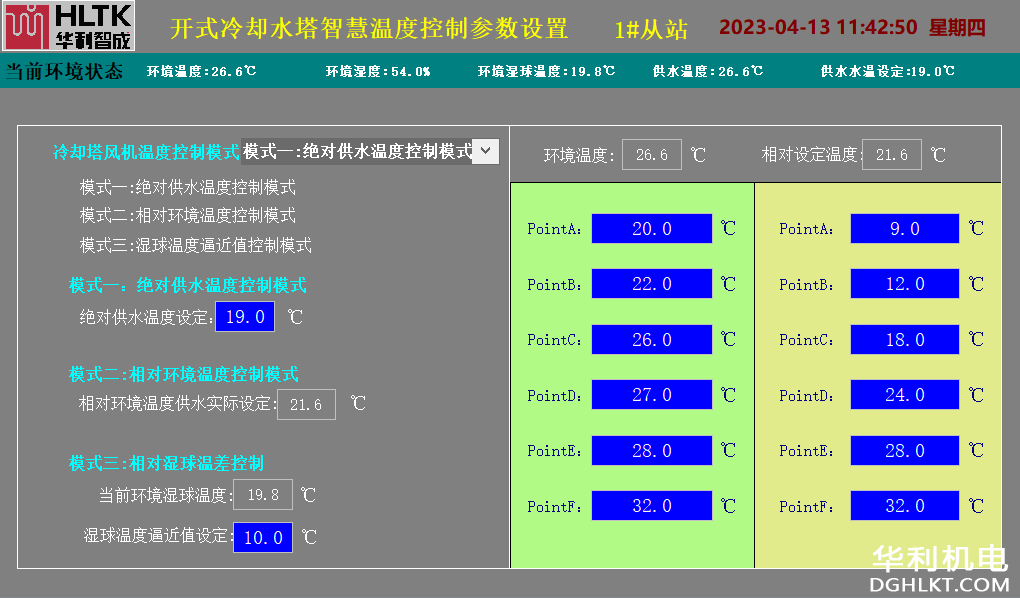Change PointE value 28.0 in yellow panel

click(x=904, y=451)
